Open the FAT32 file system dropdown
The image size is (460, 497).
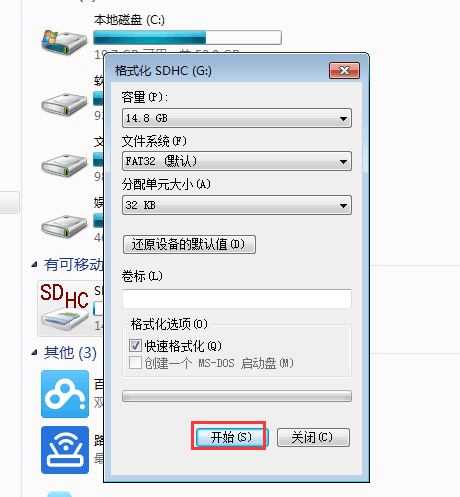click(237, 161)
